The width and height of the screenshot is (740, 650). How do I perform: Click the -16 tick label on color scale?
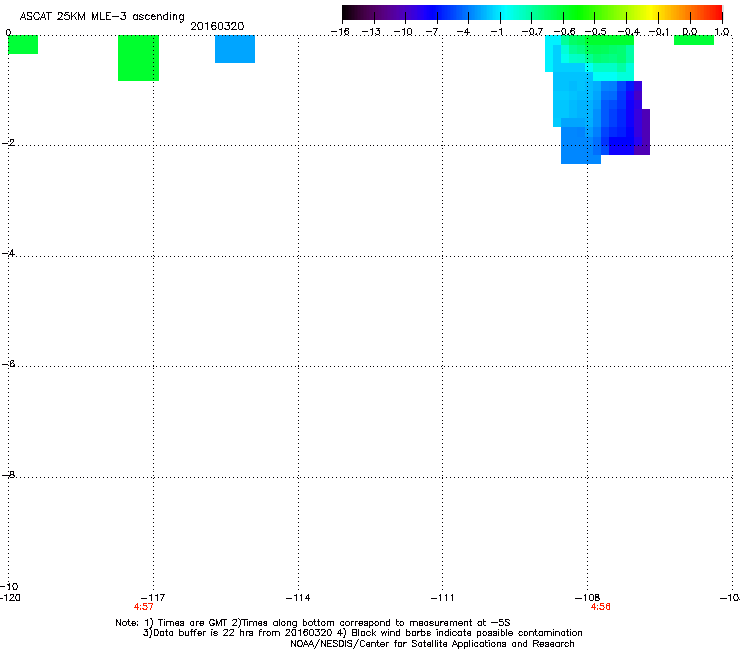tap(340, 32)
